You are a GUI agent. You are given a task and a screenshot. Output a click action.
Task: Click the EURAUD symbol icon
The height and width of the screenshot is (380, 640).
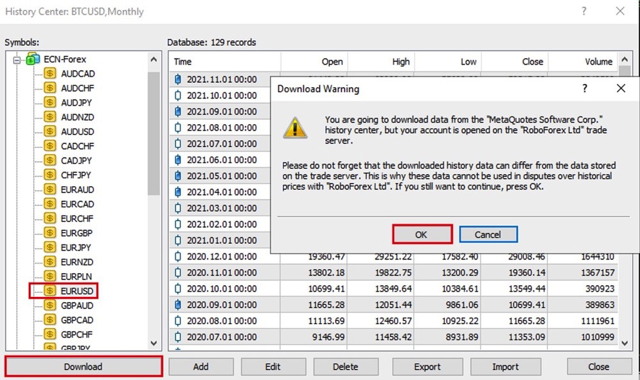tap(50, 189)
